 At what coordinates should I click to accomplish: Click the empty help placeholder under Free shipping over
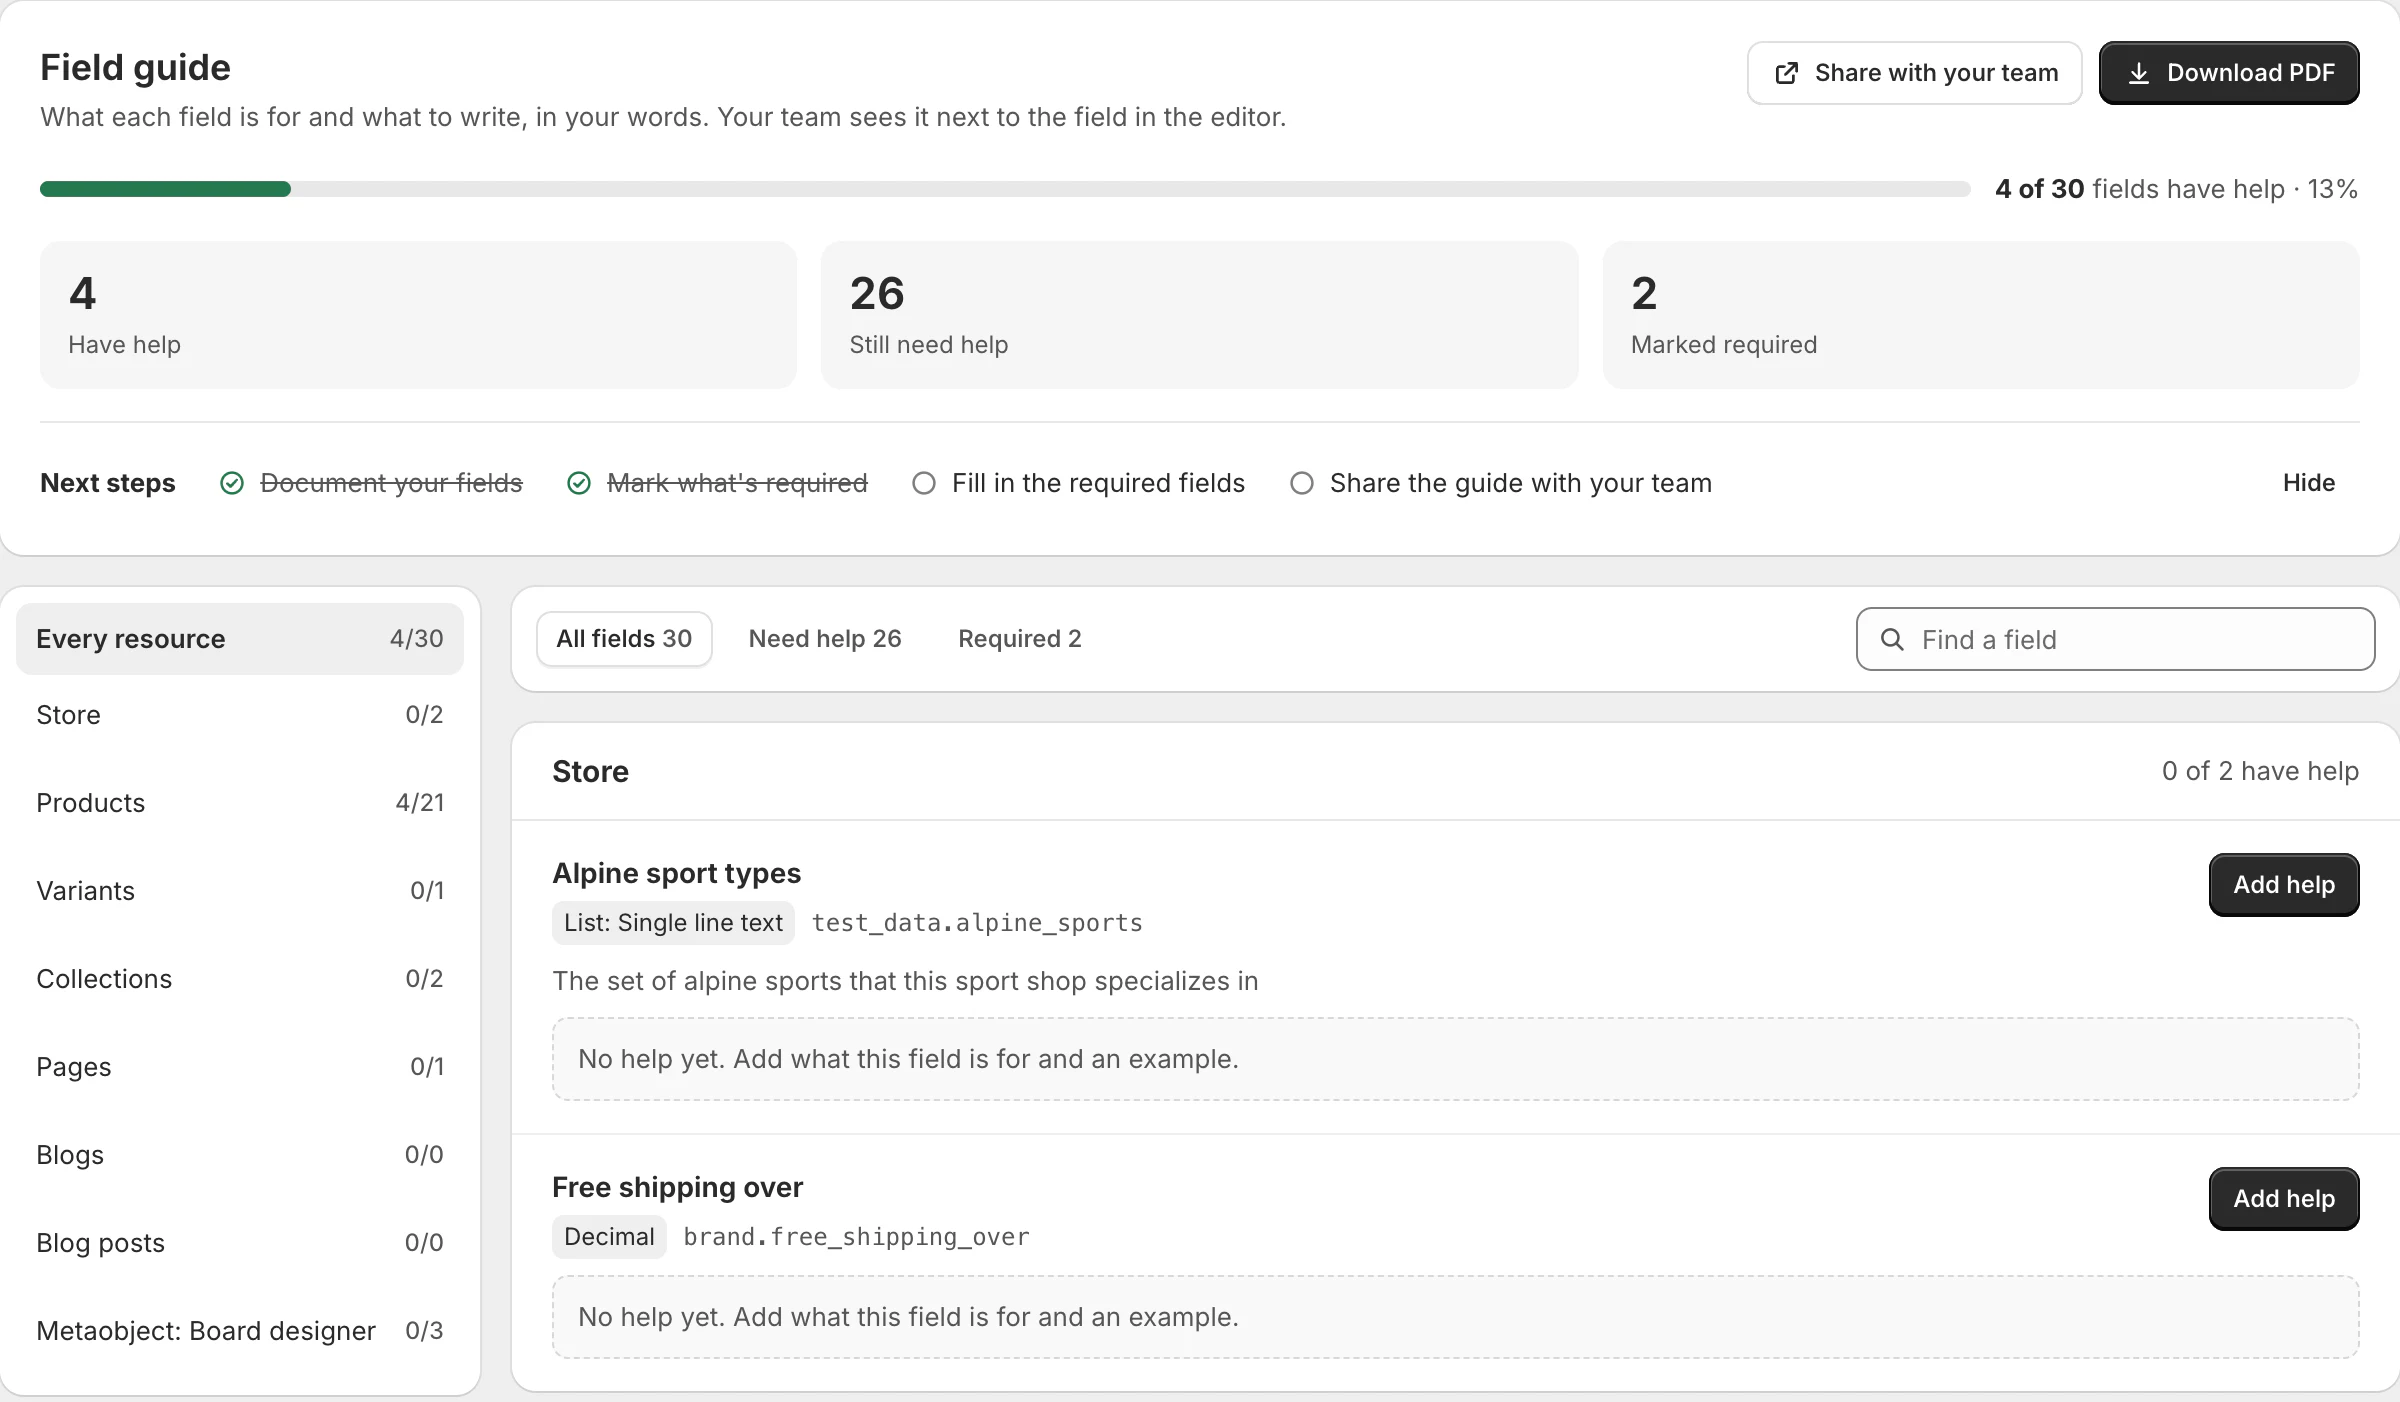1455,1317
